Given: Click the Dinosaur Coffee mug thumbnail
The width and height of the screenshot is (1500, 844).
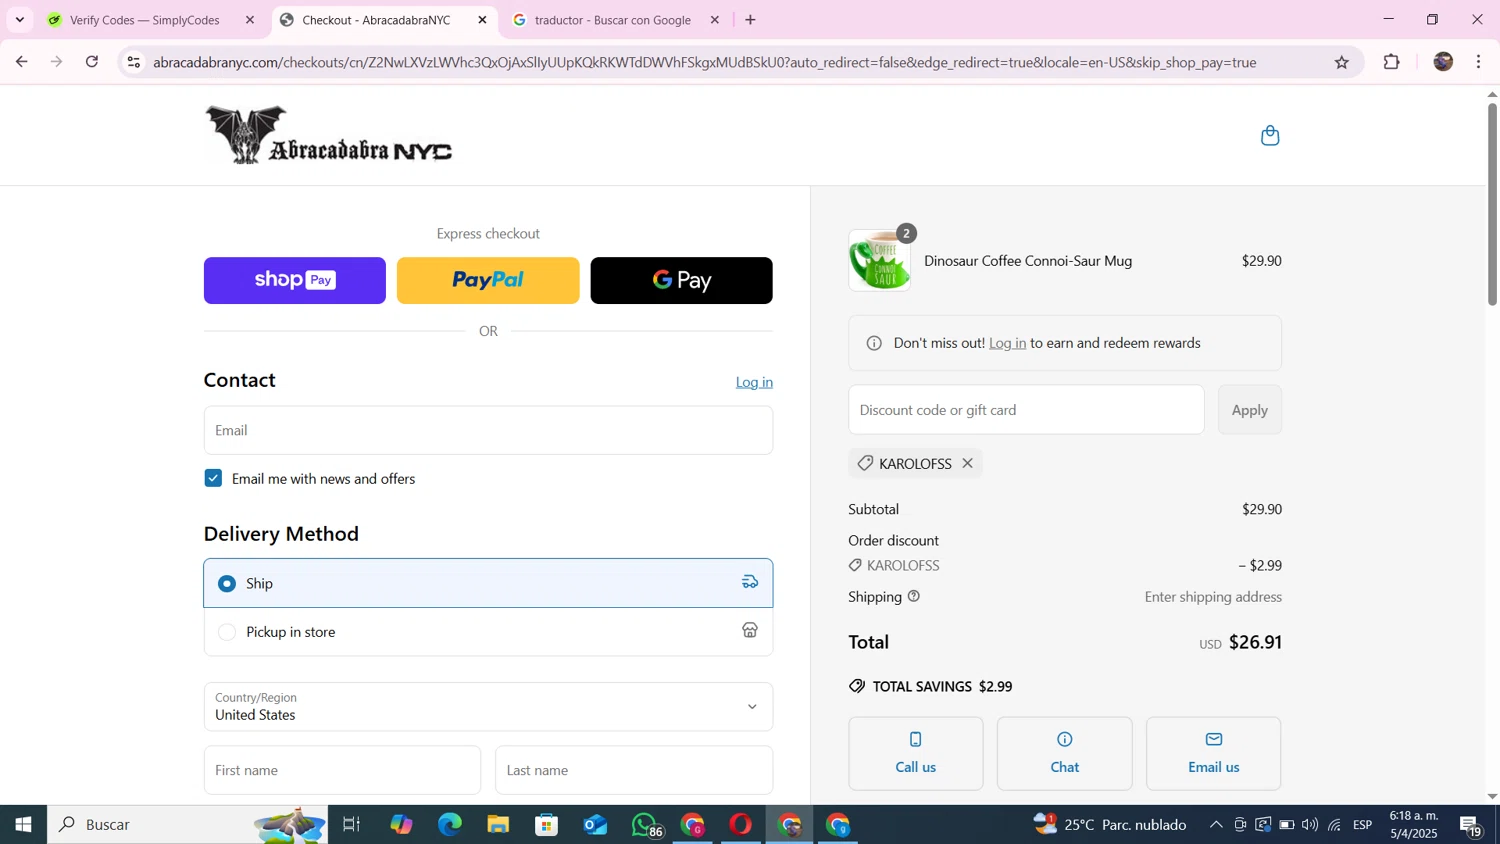Looking at the screenshot, I should tap(880, 261).
